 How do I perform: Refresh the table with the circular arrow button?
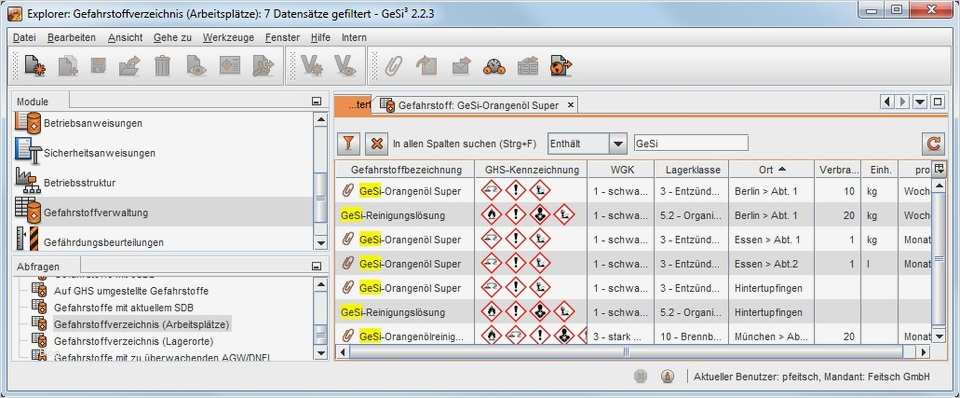933,144
